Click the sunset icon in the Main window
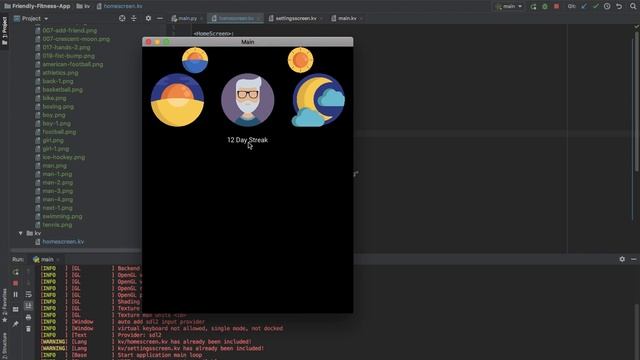Screen dimensions: 640x360 pyautogui.click(x=195, y=60)
